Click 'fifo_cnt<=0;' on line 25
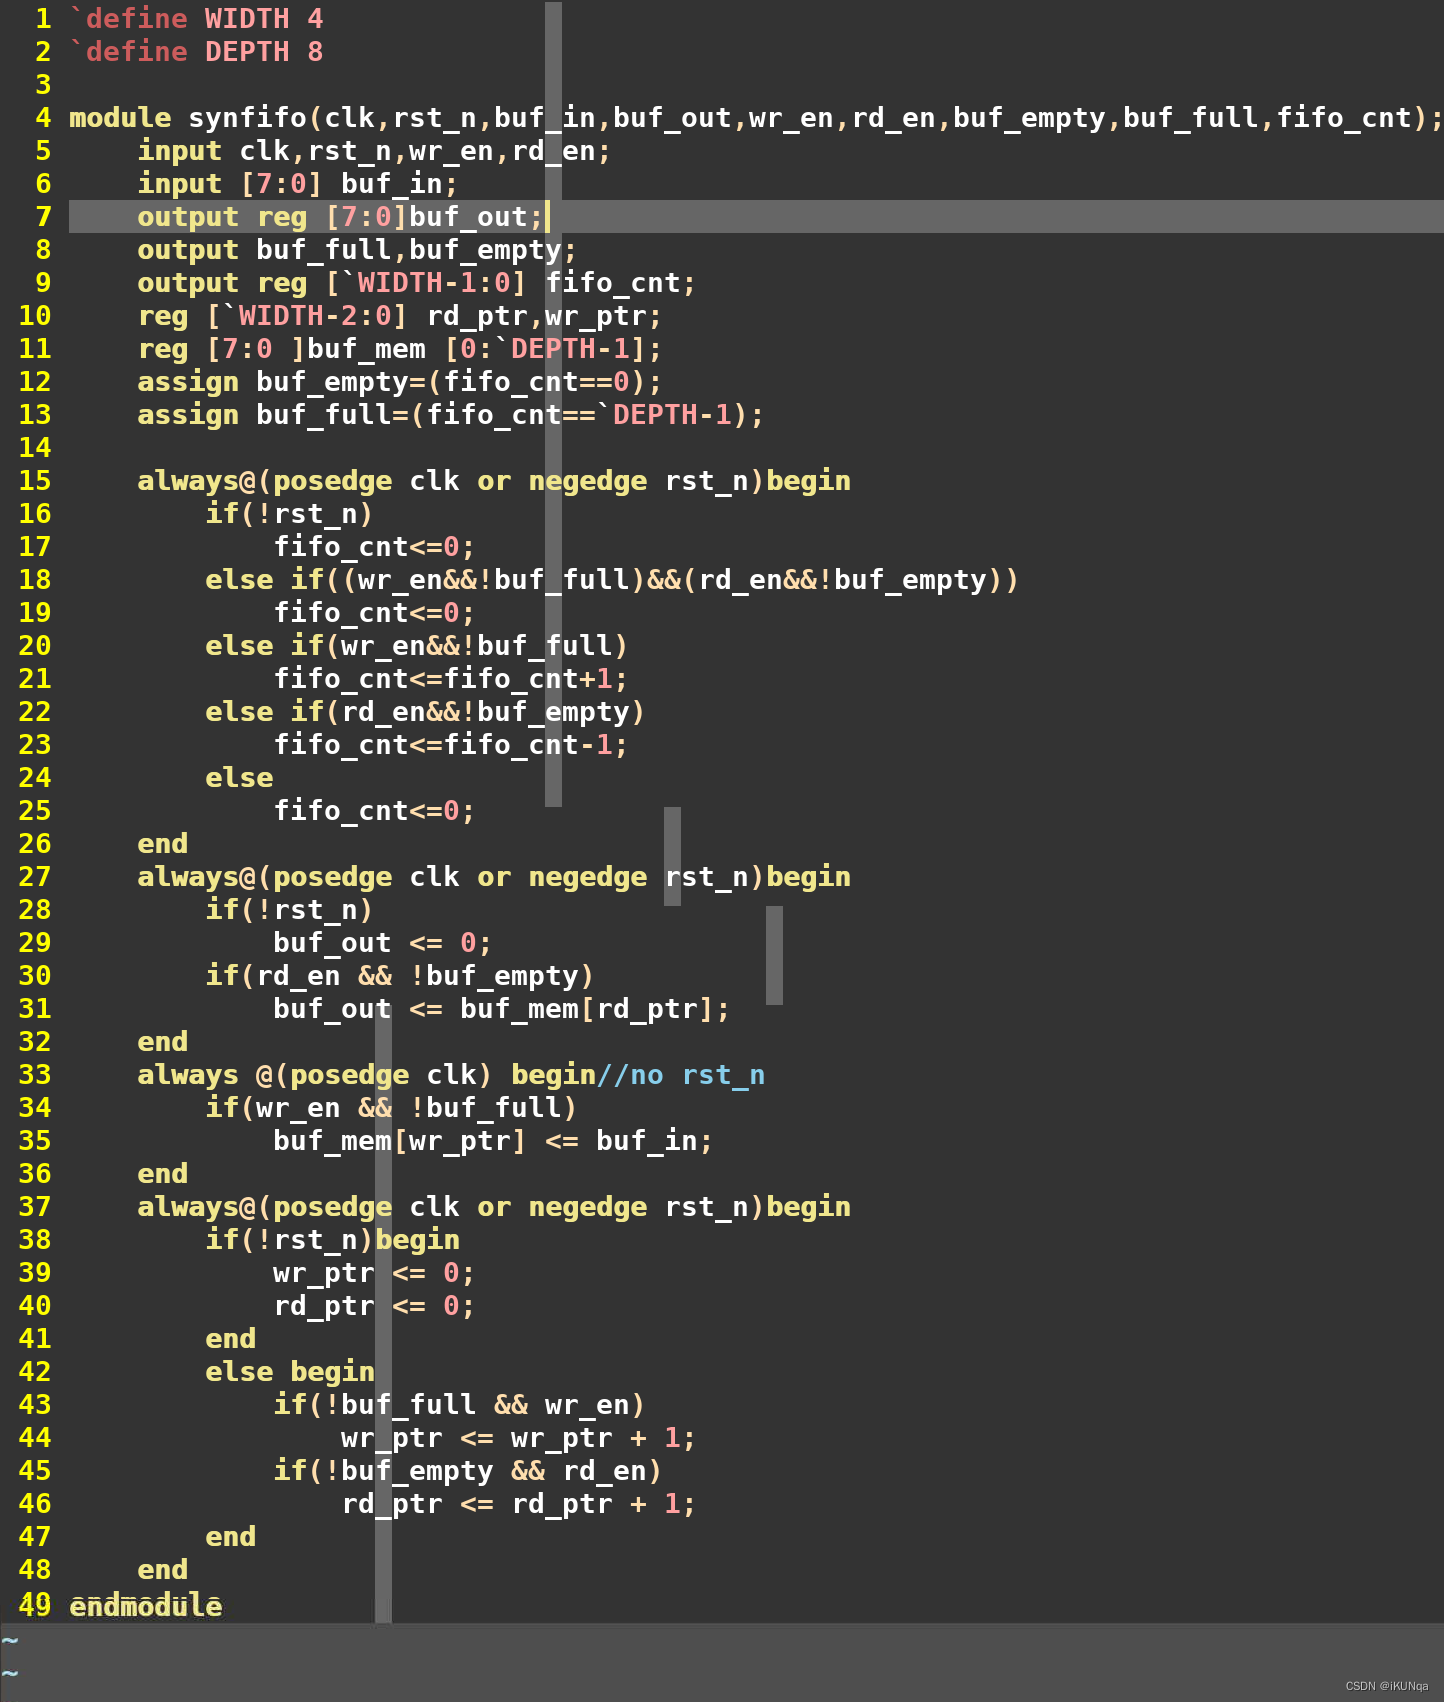Image resolution: width=1444 pixels, height=1702 pixels. [x=374, y=811]
